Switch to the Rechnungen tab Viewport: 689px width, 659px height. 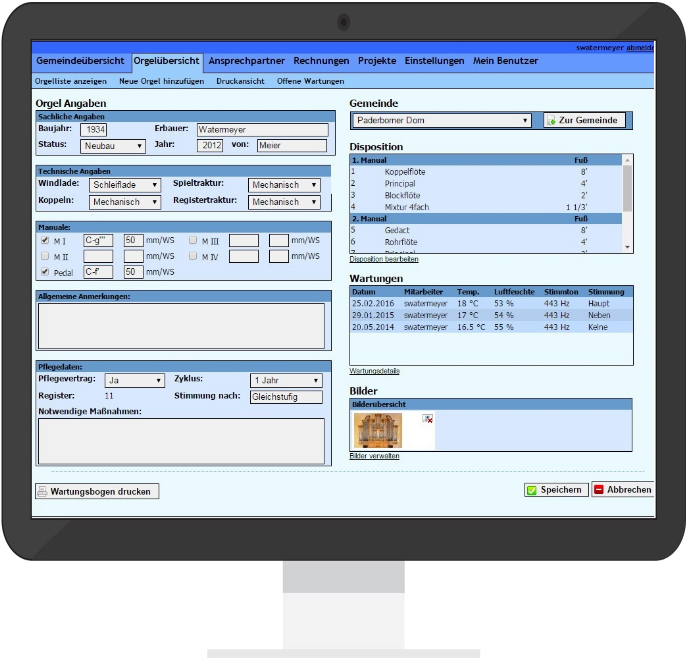pyautogui.click(x=321, y=61)
